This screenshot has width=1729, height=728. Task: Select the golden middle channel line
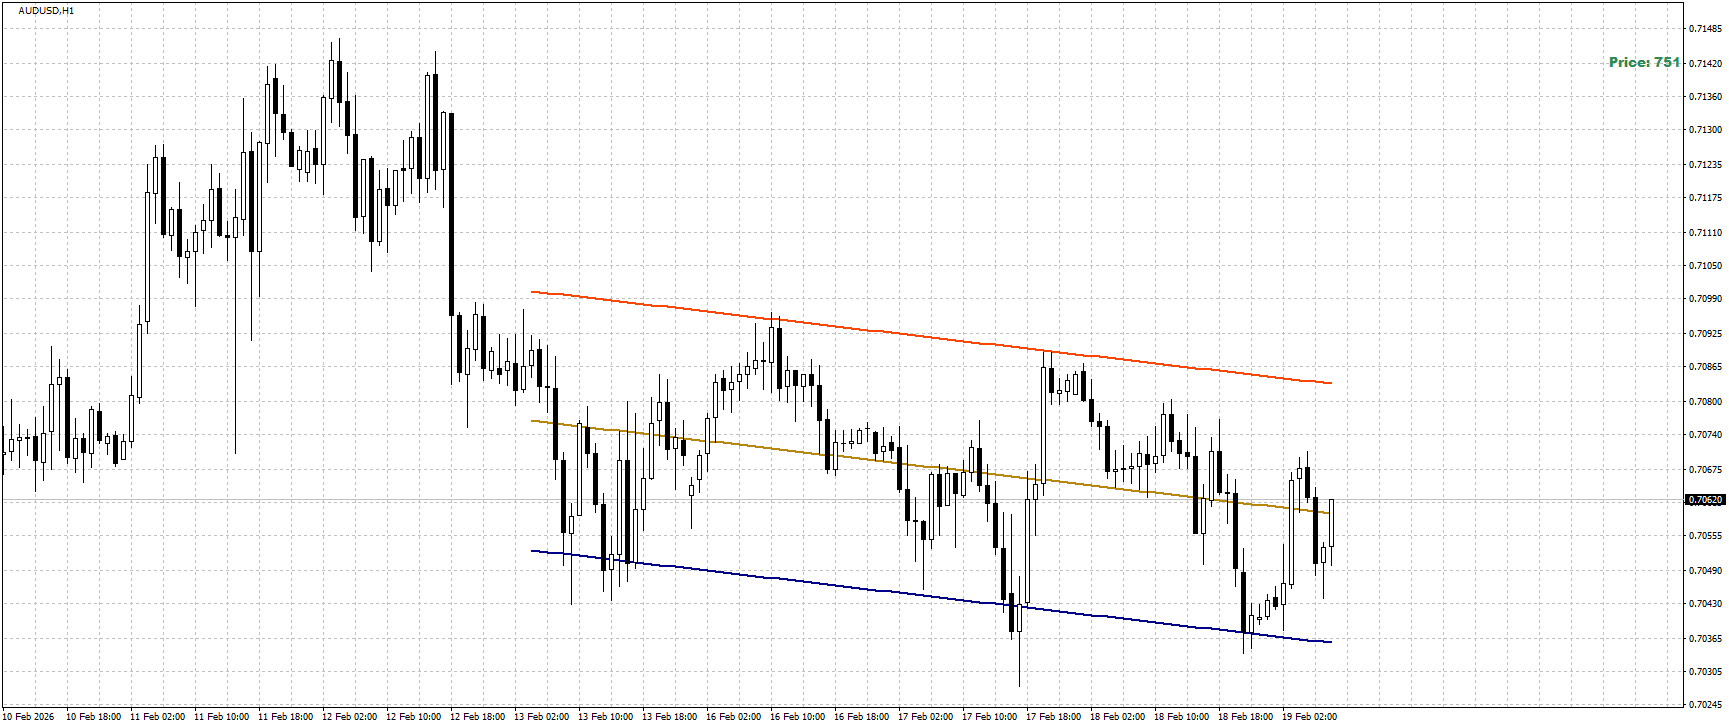tap(930, 467)
